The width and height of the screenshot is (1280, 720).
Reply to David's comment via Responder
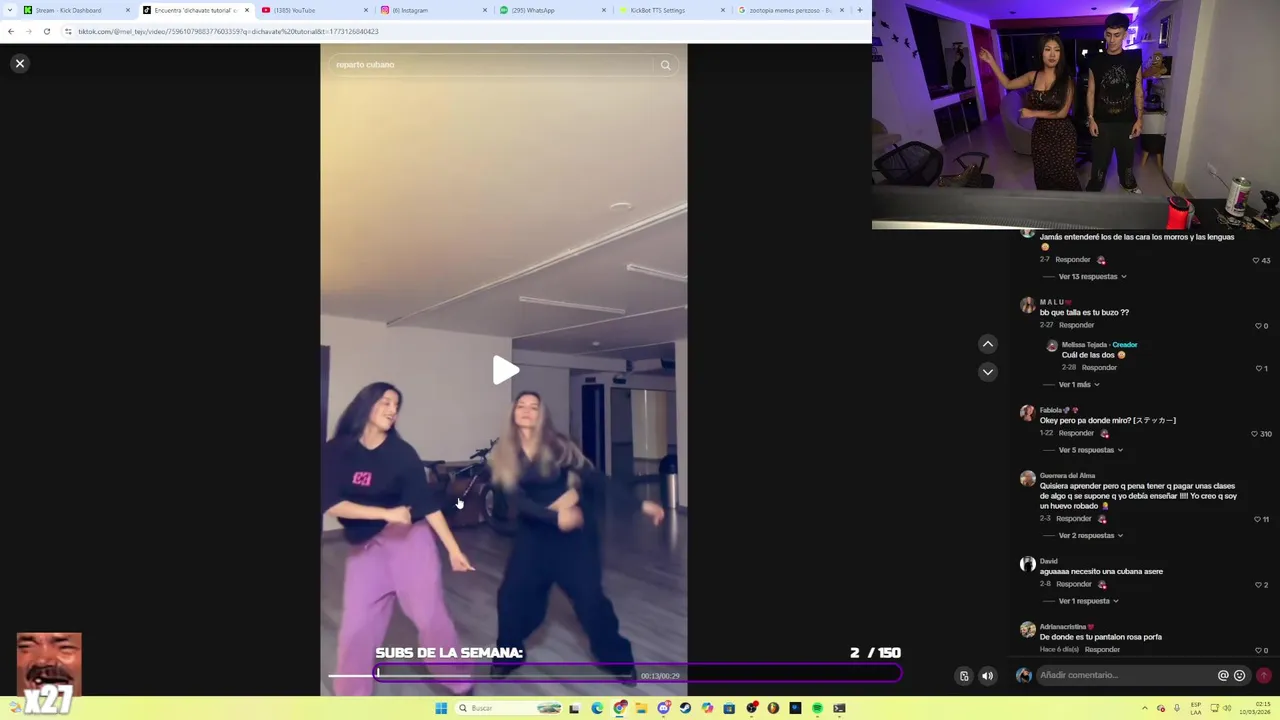(x=1074, y=584)
